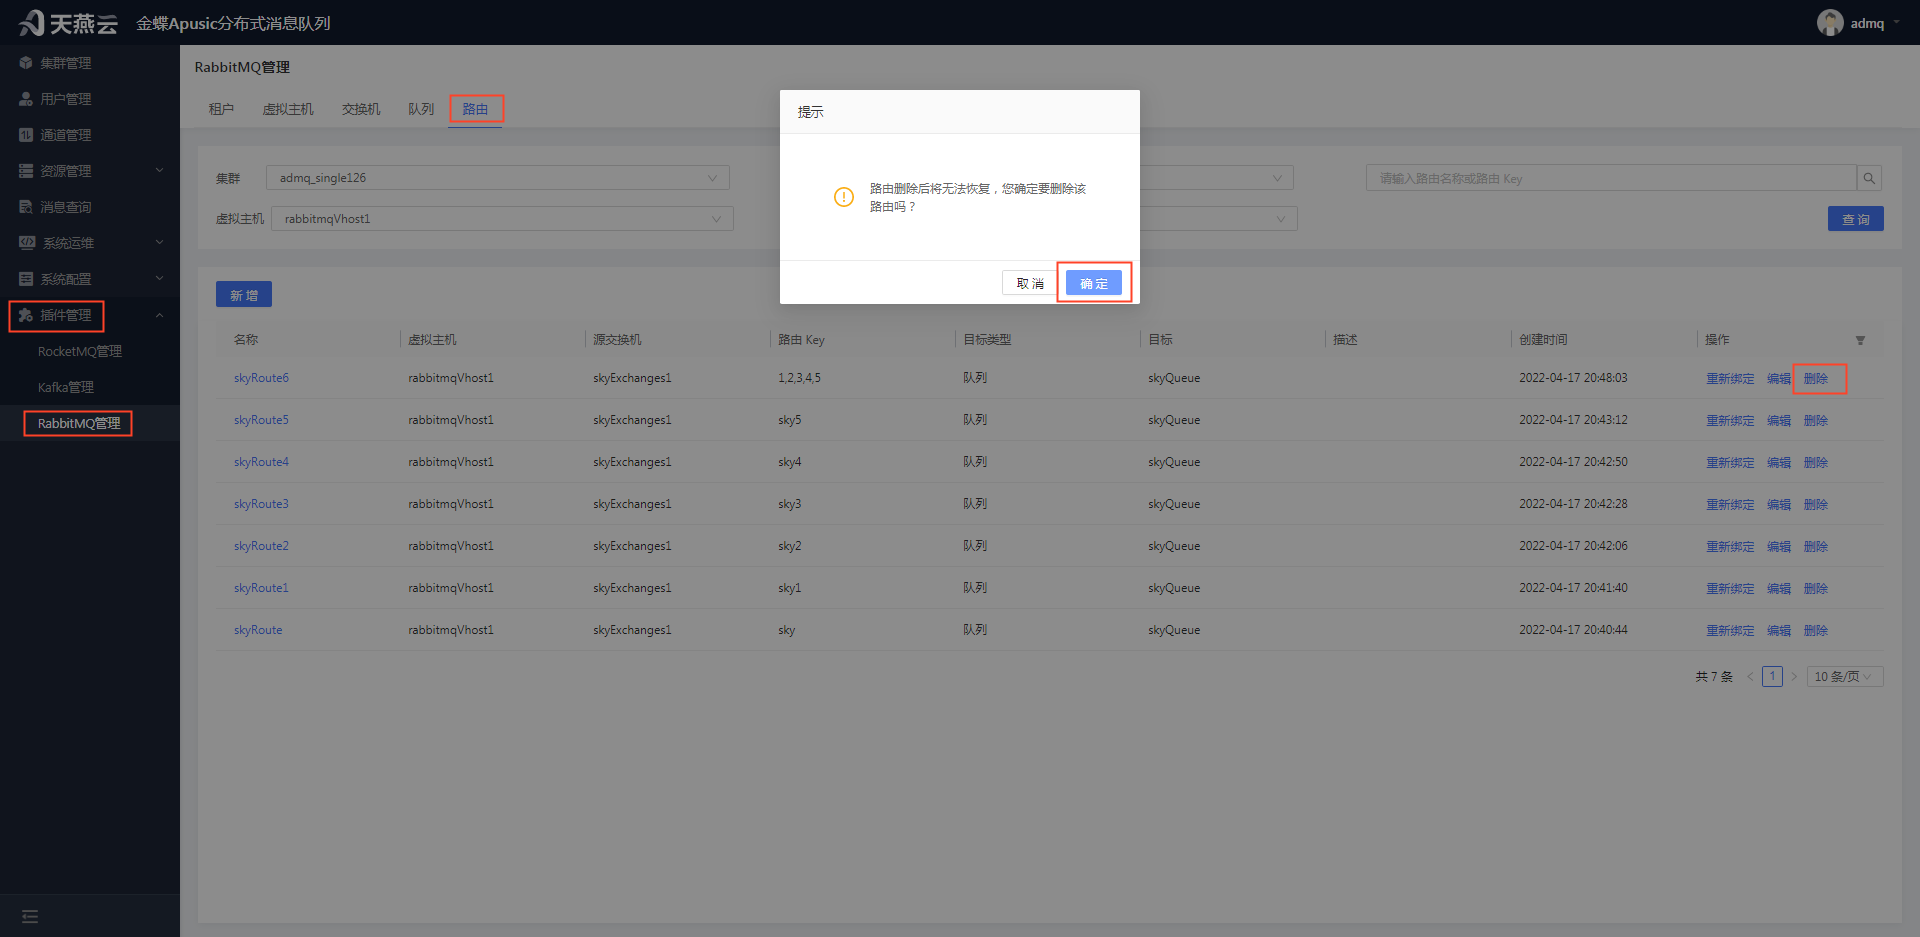Open the admq user dropdown arrow
Image resolution: width=1920 pixels, height=937 pixels.
[1897, 22]
